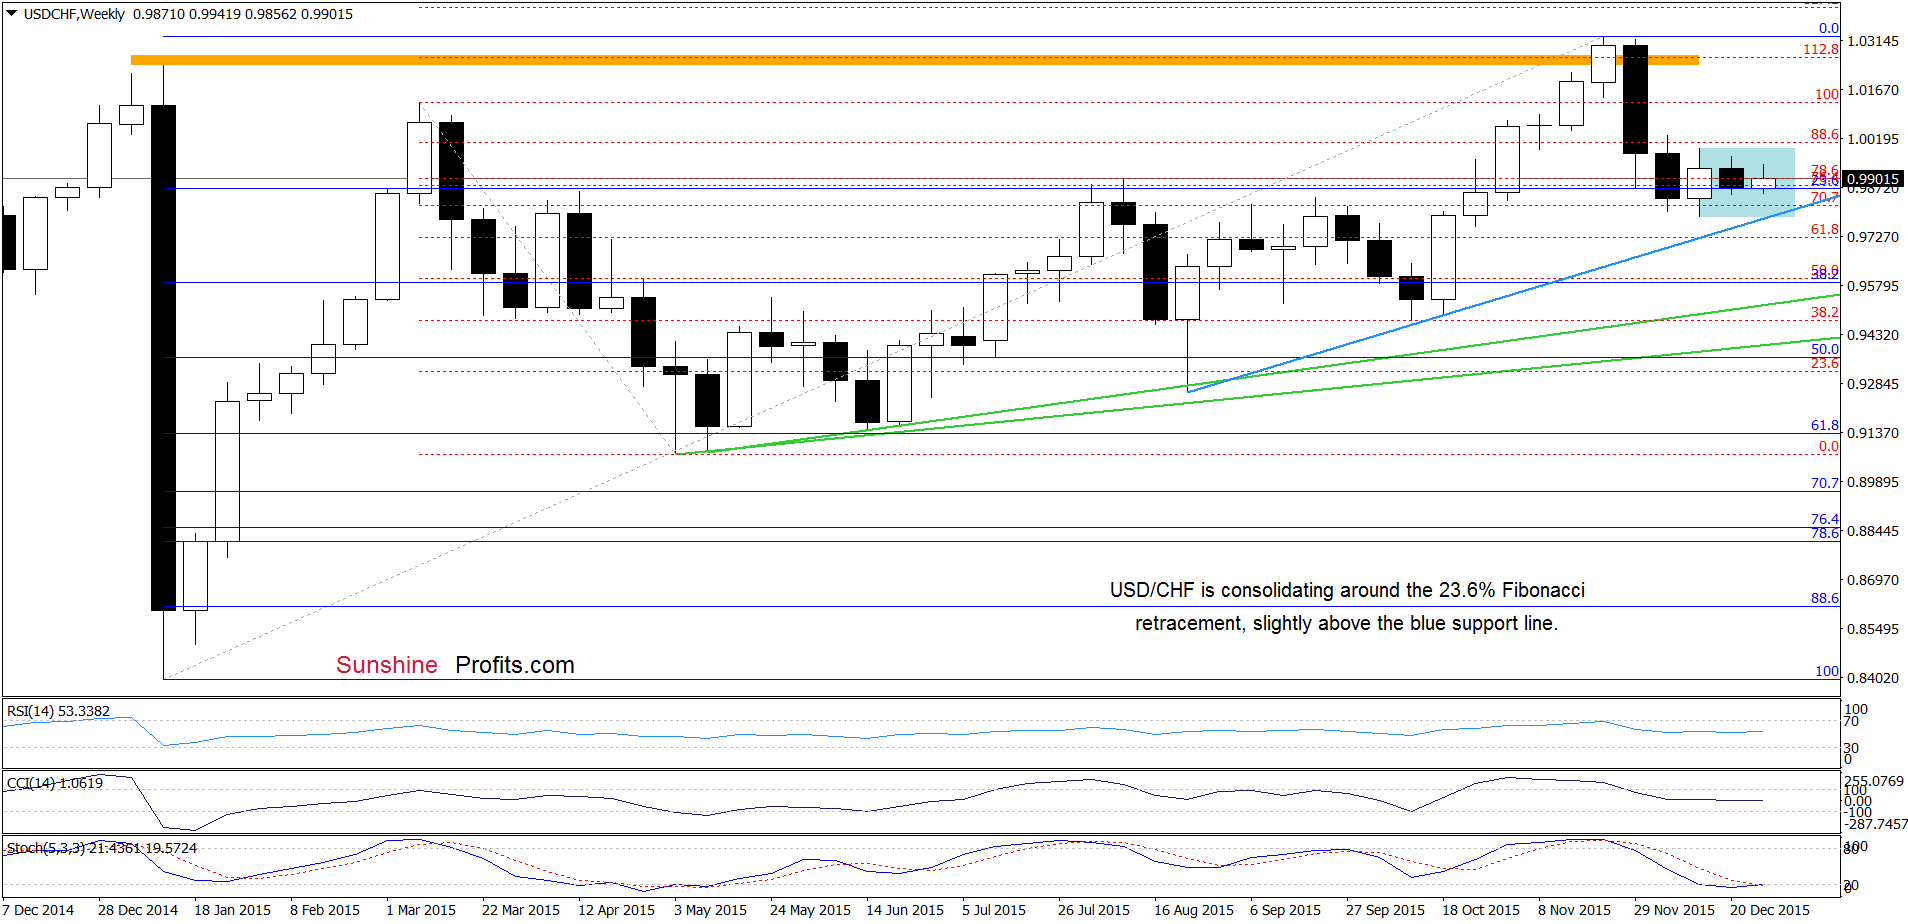Screen dimensions: 1908x924
Task: Click the 24 May 2015 date label
Action: [x=810, y=910]
